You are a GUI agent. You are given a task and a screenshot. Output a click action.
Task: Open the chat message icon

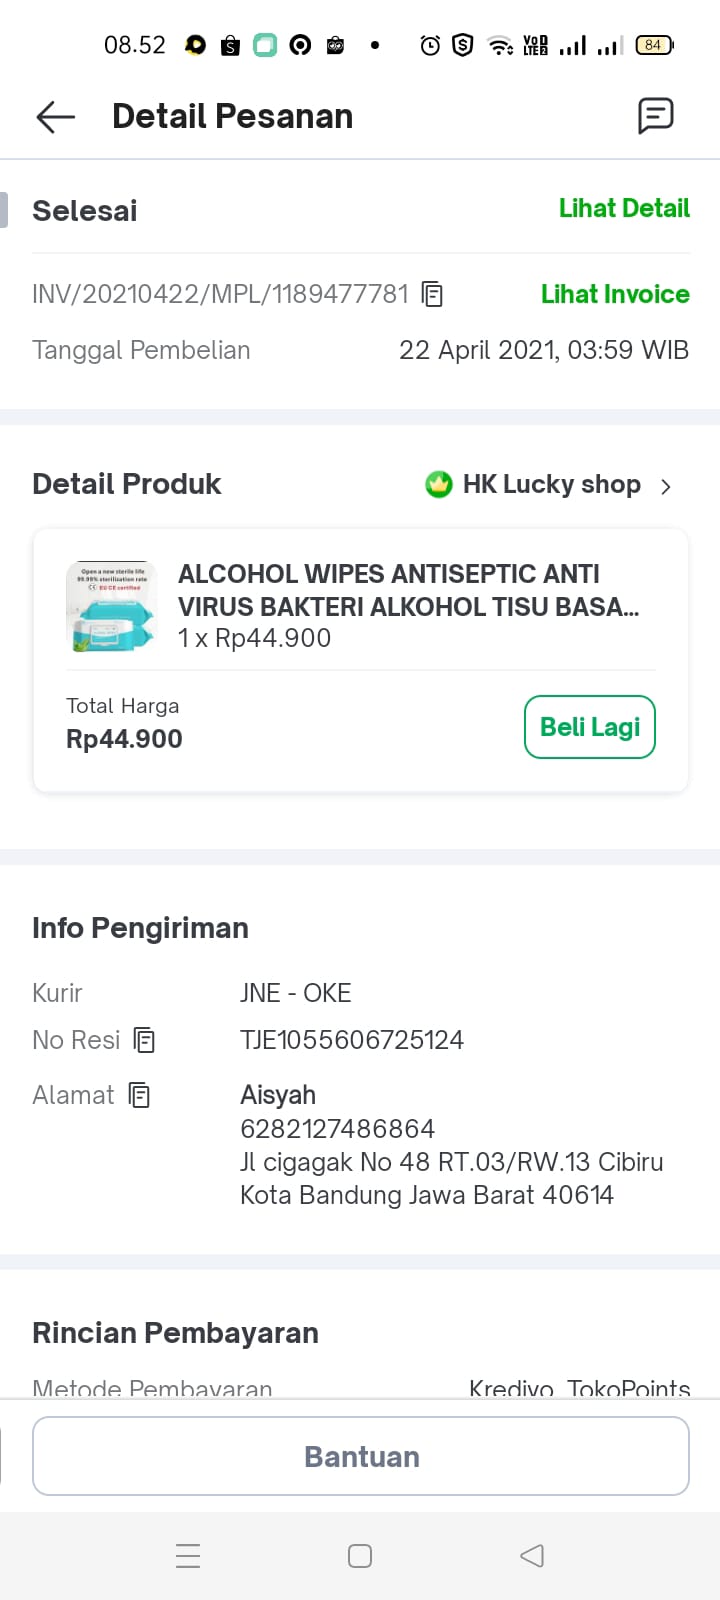(x=655, y=116)
